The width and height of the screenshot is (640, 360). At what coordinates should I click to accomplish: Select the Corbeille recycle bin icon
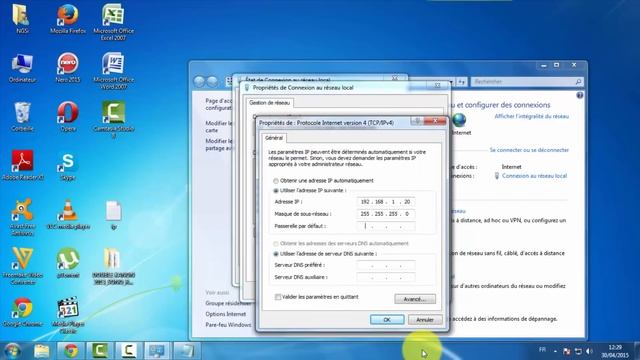tap(22, 117)
